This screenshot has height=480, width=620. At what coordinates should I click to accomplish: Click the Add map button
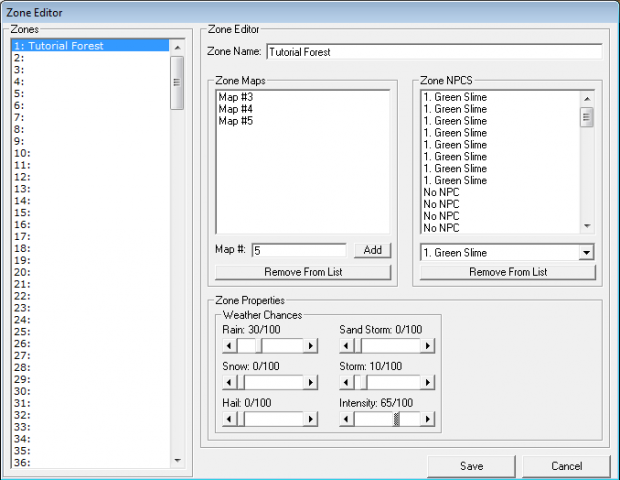click(x=372, y=250)
